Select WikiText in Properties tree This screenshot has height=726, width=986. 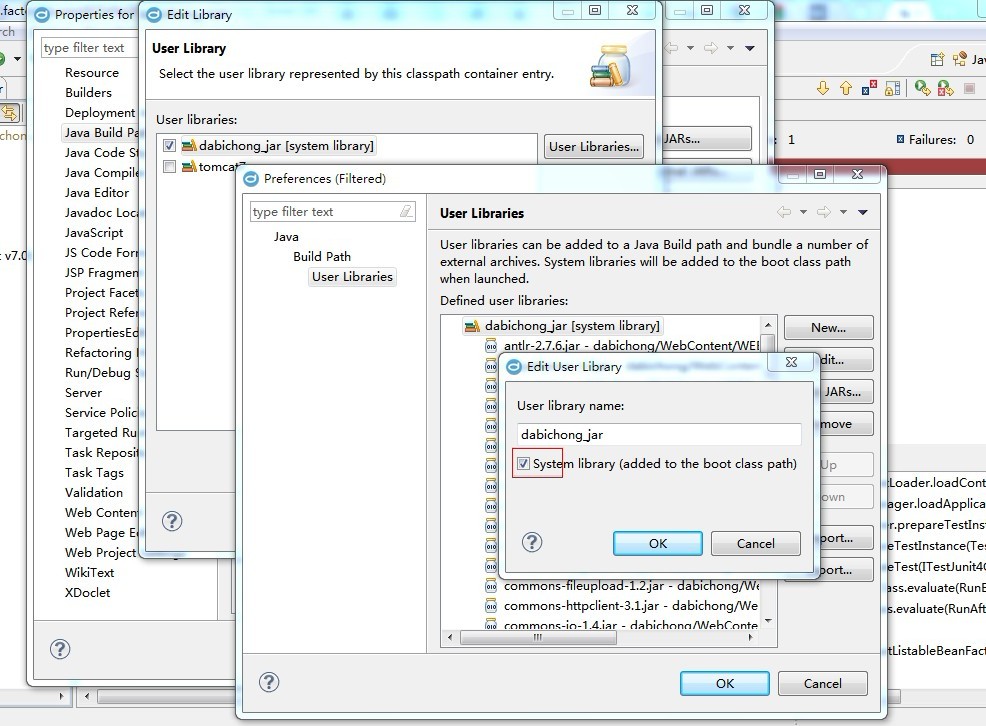pyautogui.click(x=89, y=573)
